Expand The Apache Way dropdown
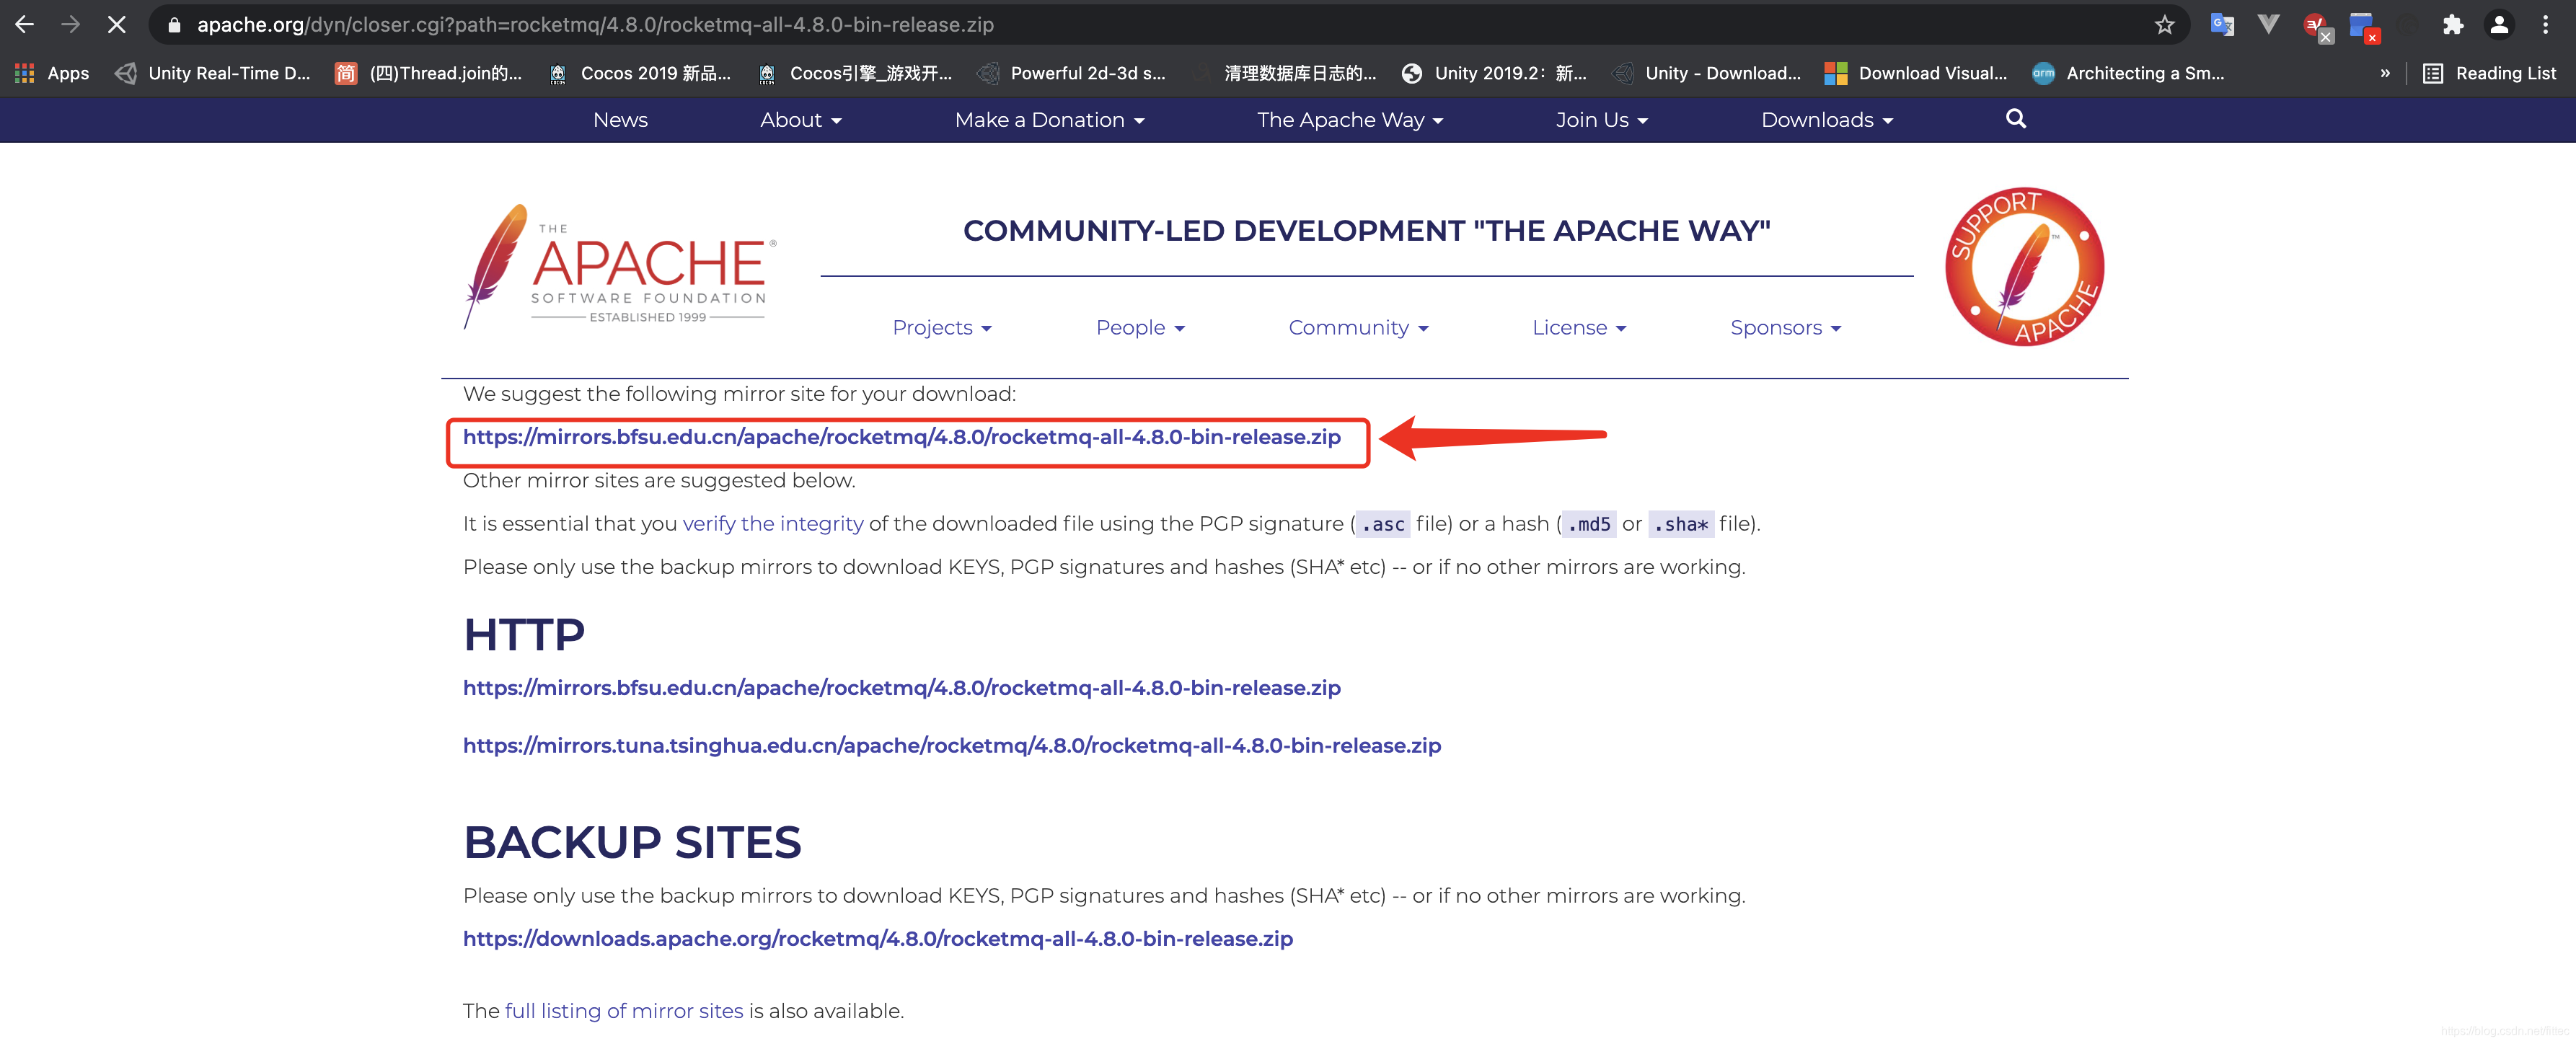The height and width of the screenshot is (1044, 2576). click(x=1349, y=120)
